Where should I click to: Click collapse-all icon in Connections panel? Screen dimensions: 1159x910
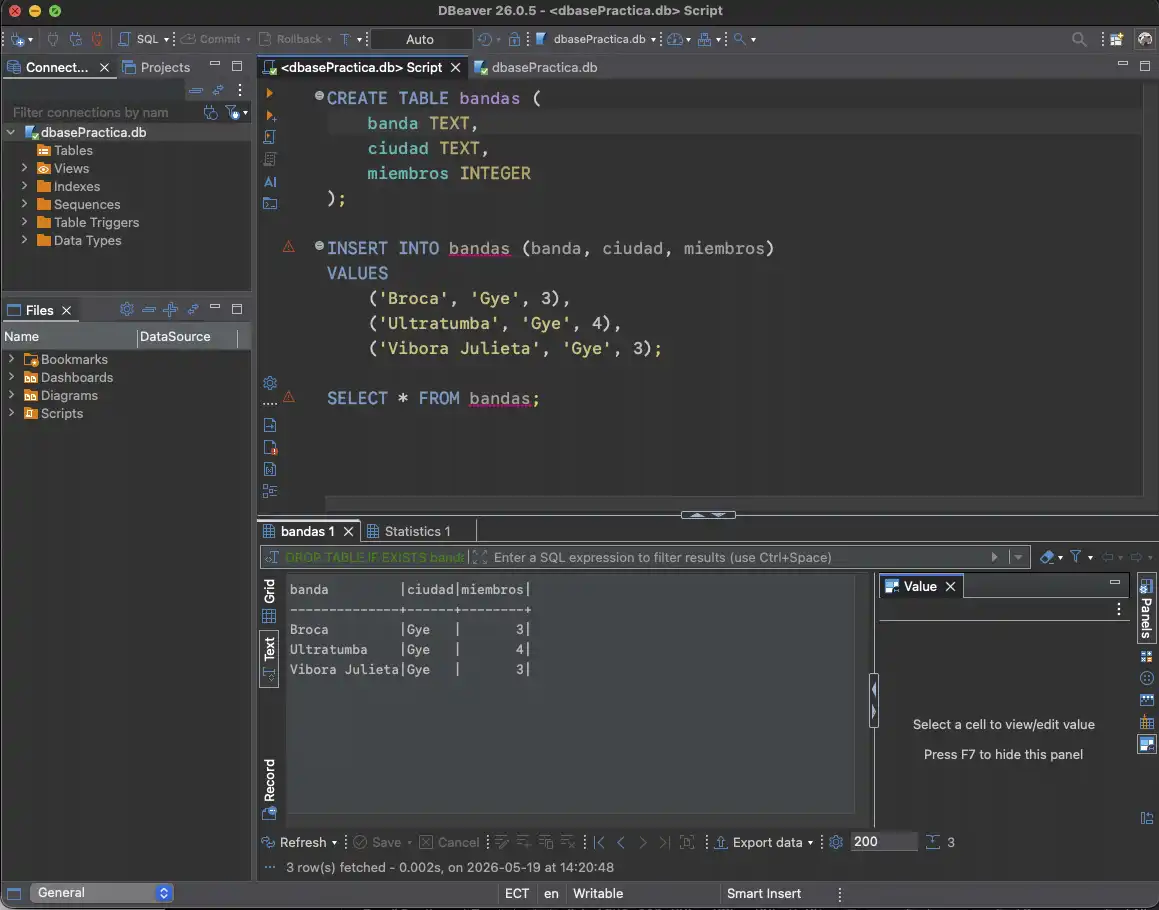[196, 90]
